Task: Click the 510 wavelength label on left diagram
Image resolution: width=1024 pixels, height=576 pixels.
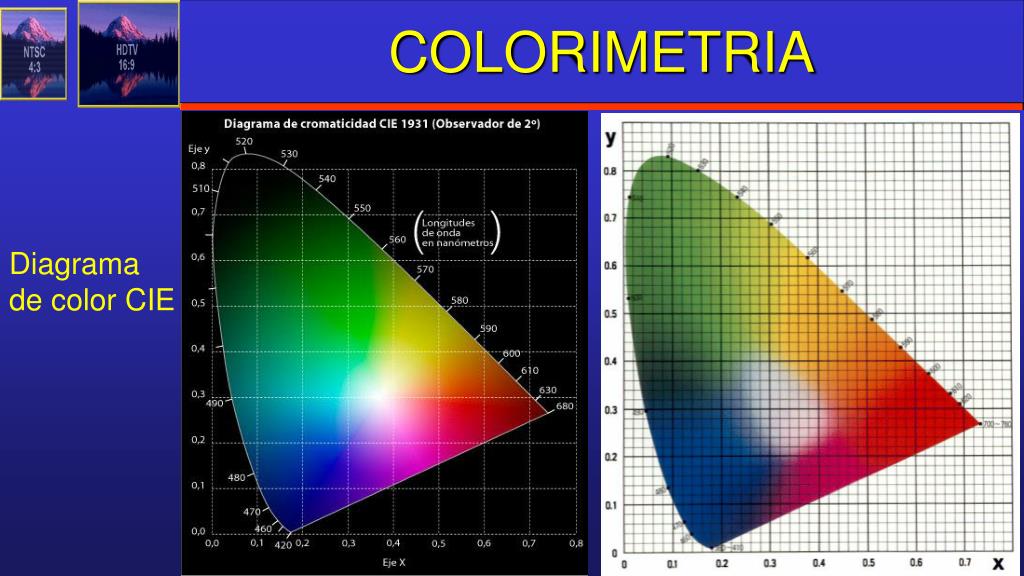Action: pos(201,188)
